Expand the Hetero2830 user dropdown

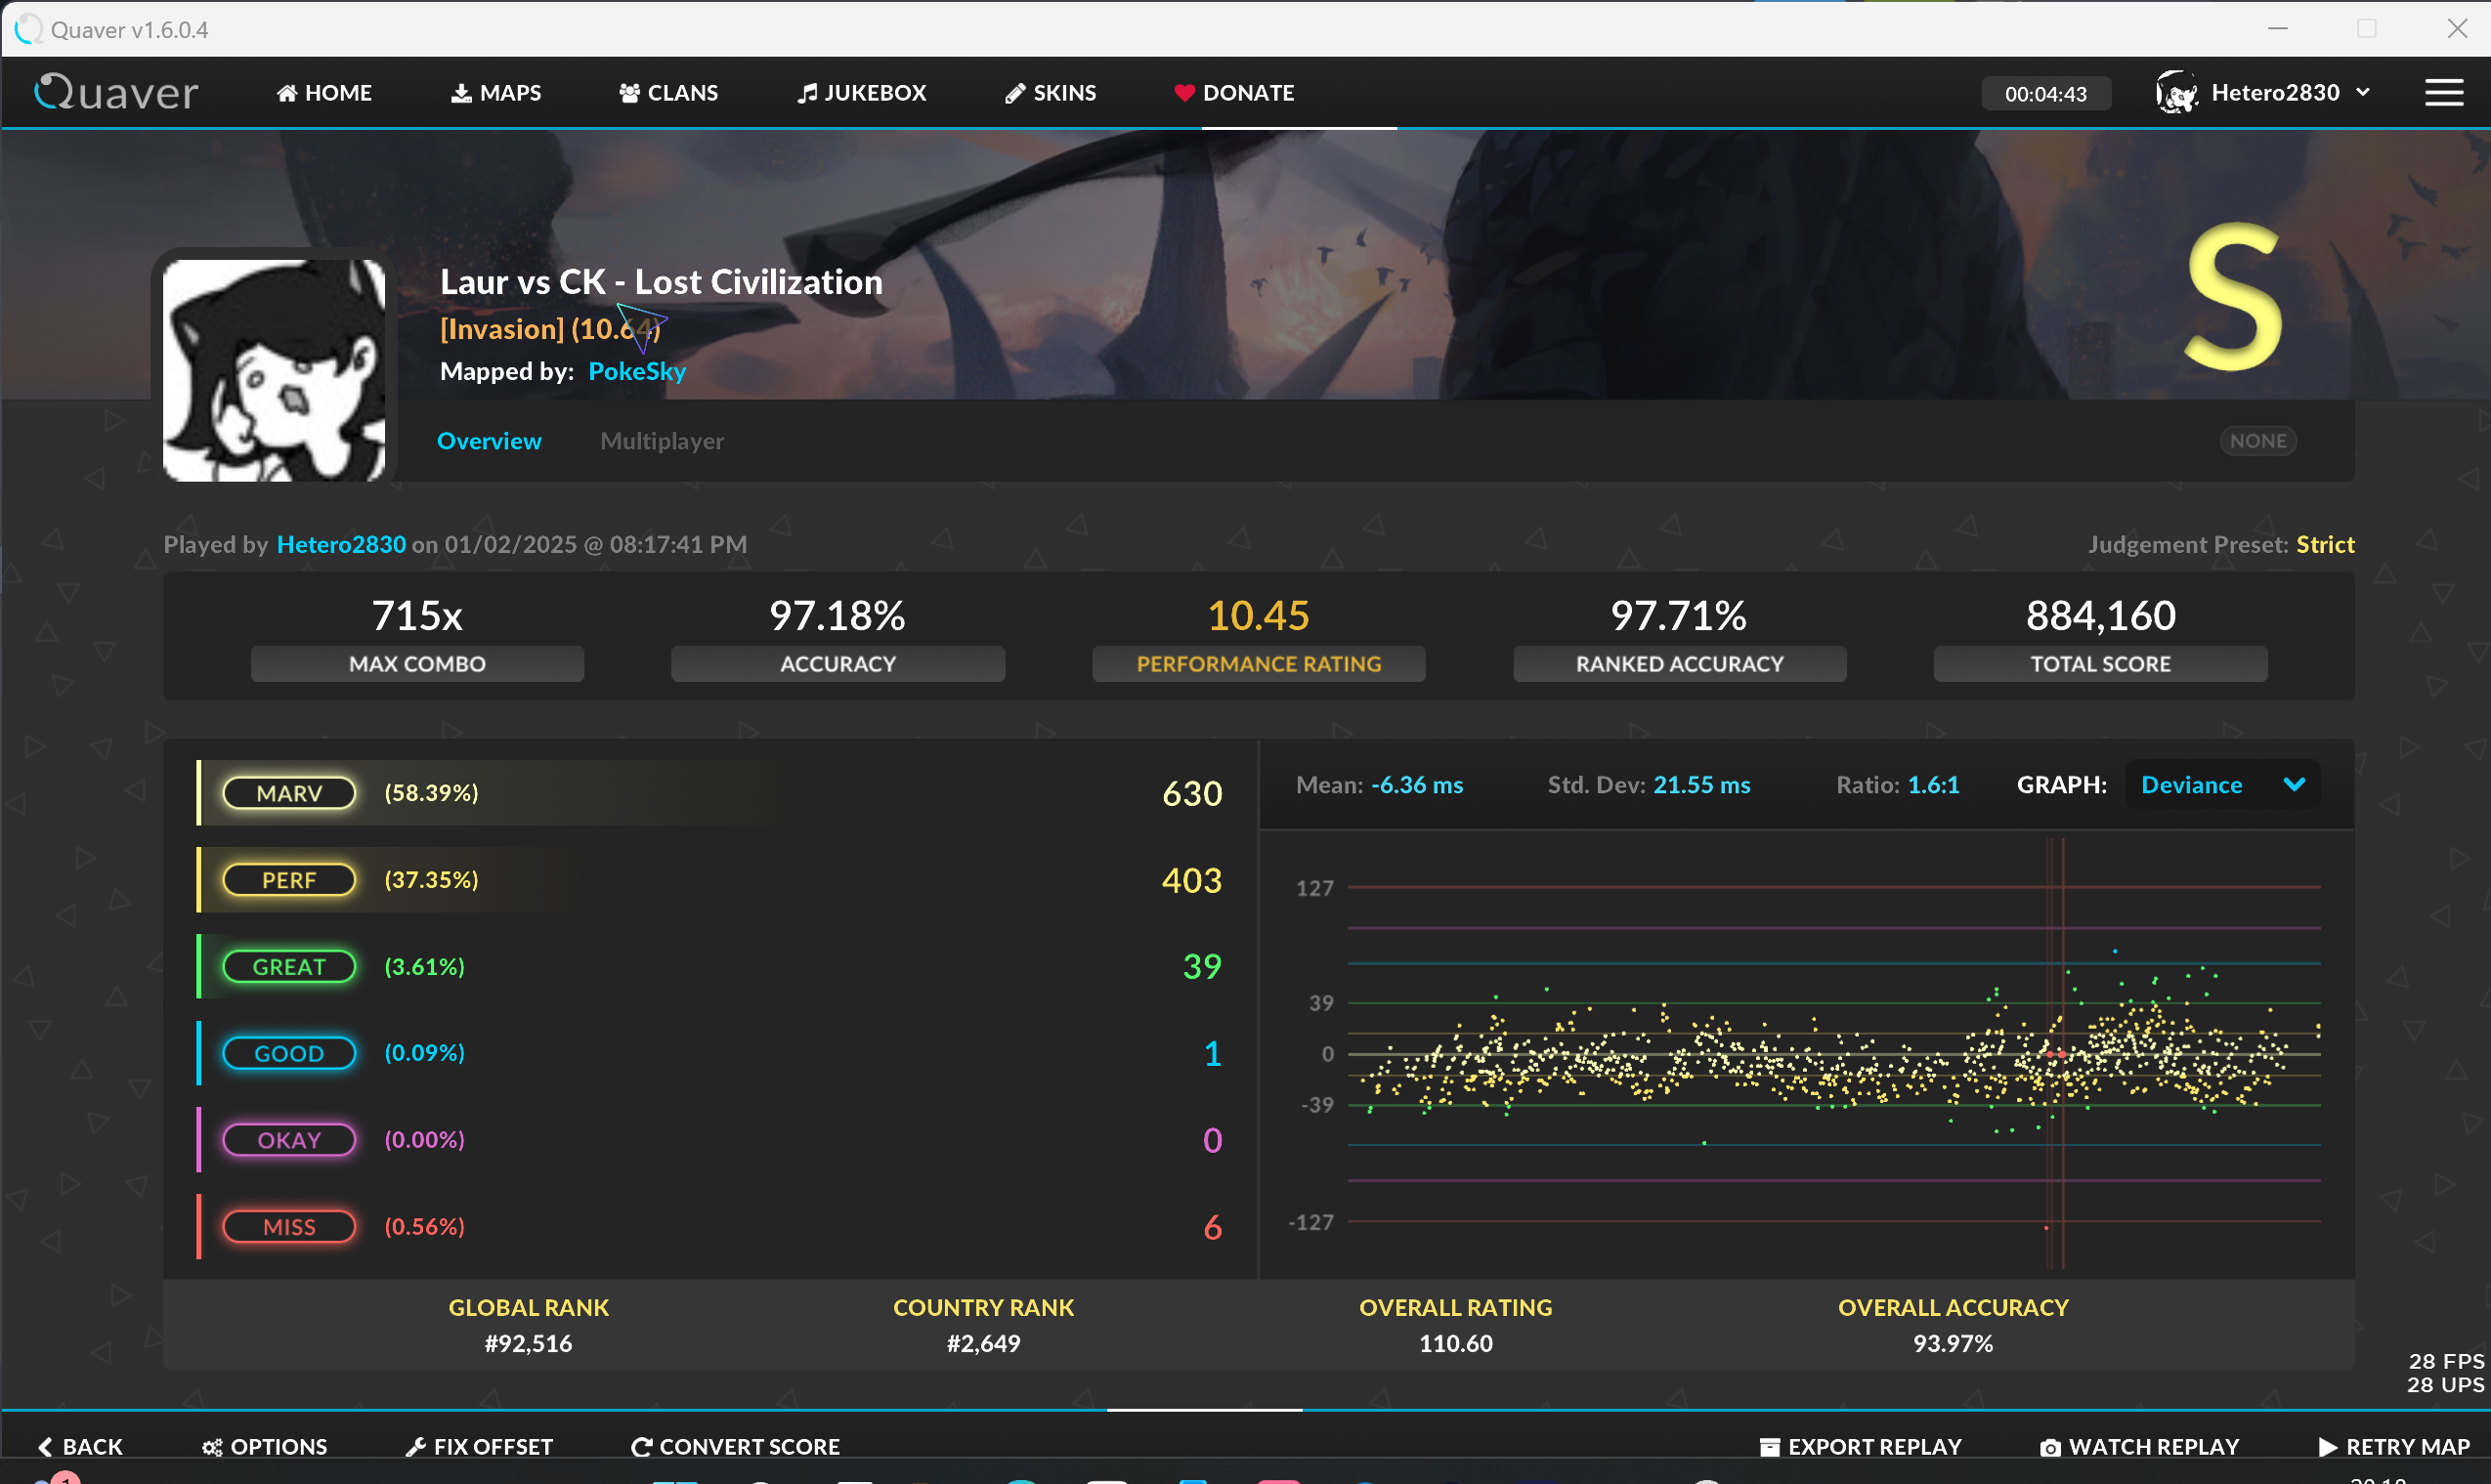point(2362,92)
